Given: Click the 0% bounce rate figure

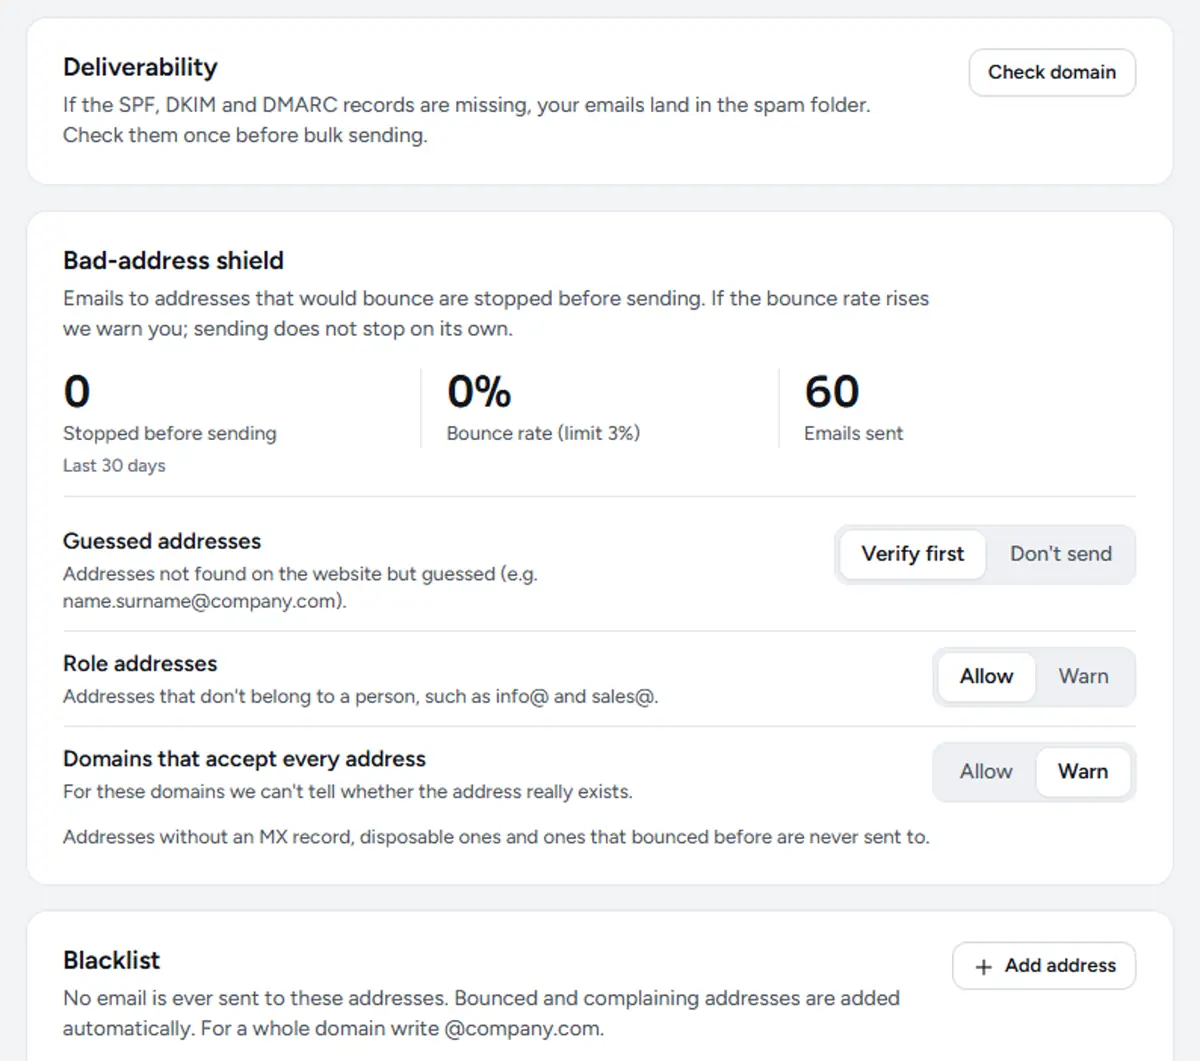Looking at the screenshot, I should point(479,391).
